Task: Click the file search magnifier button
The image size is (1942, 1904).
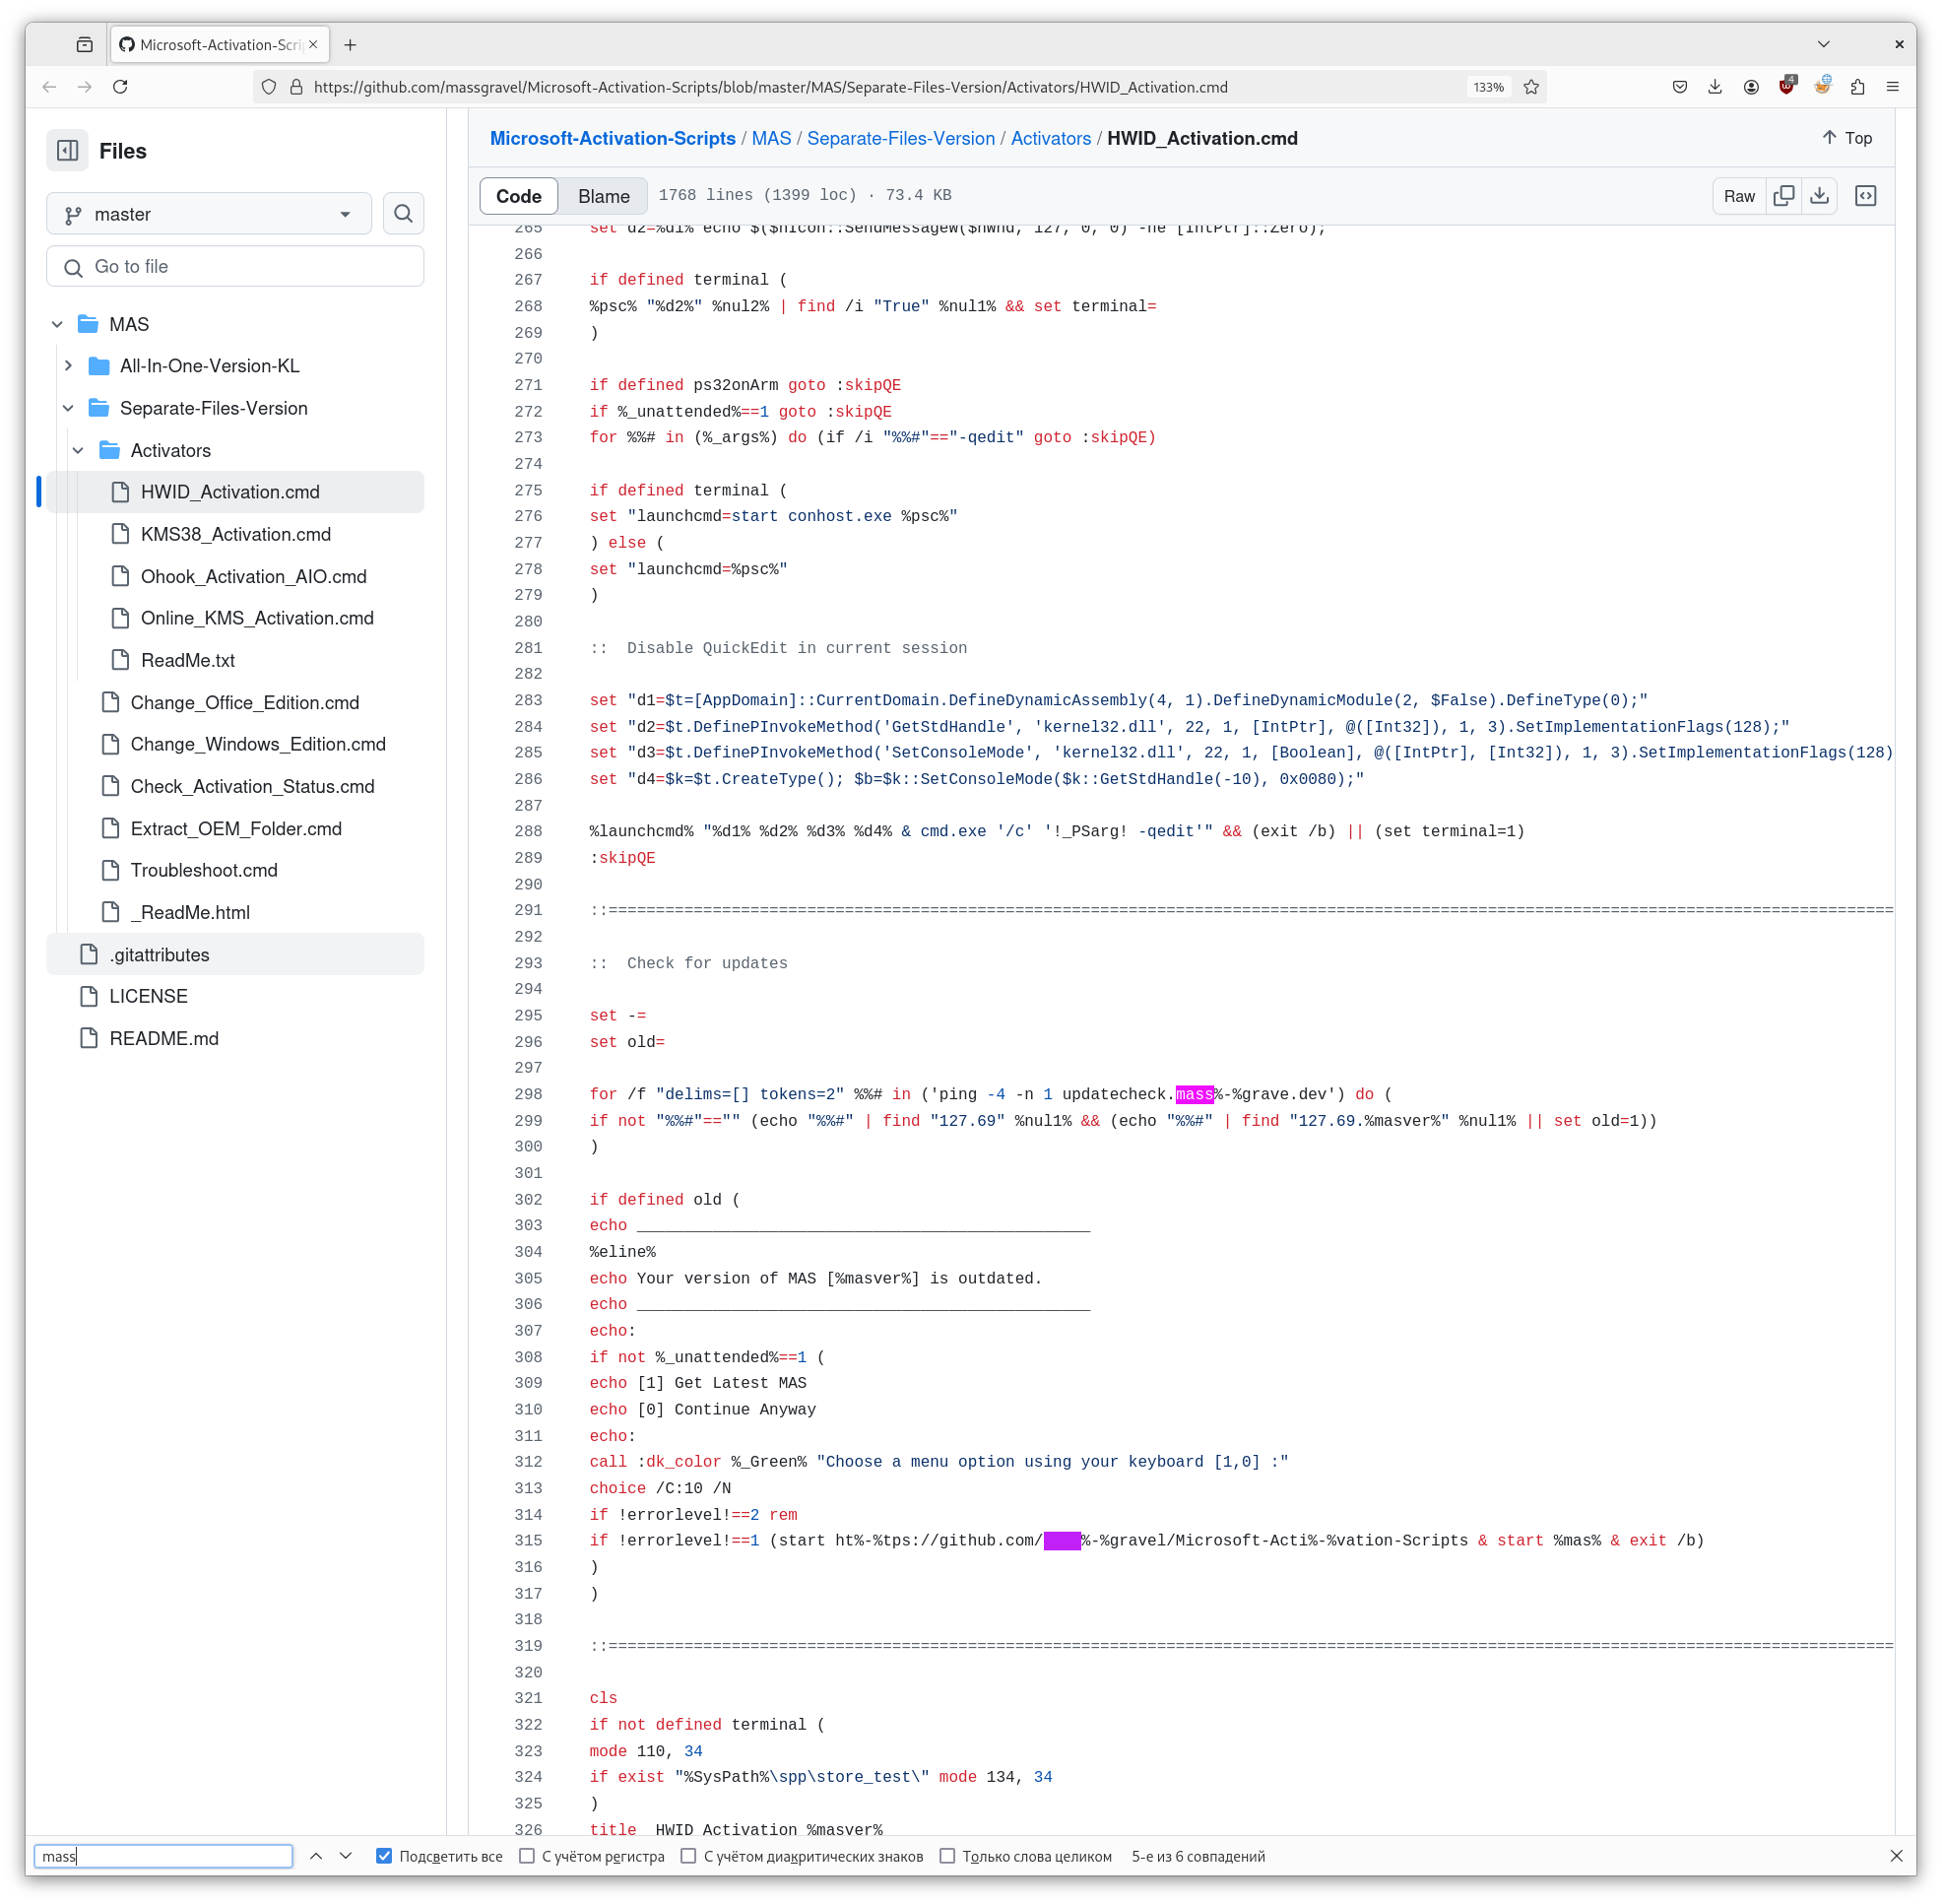Action: 403,214
